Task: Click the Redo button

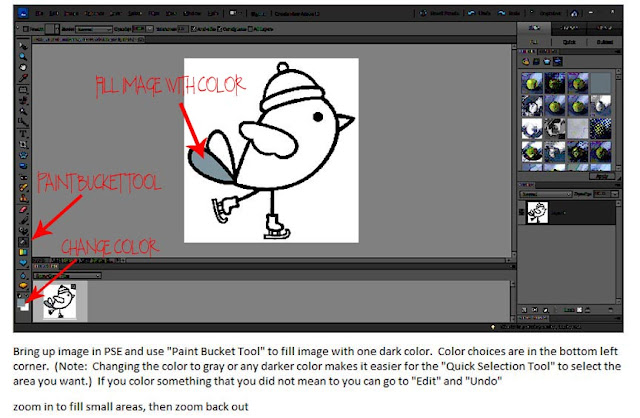Action: tap(509, 13)
